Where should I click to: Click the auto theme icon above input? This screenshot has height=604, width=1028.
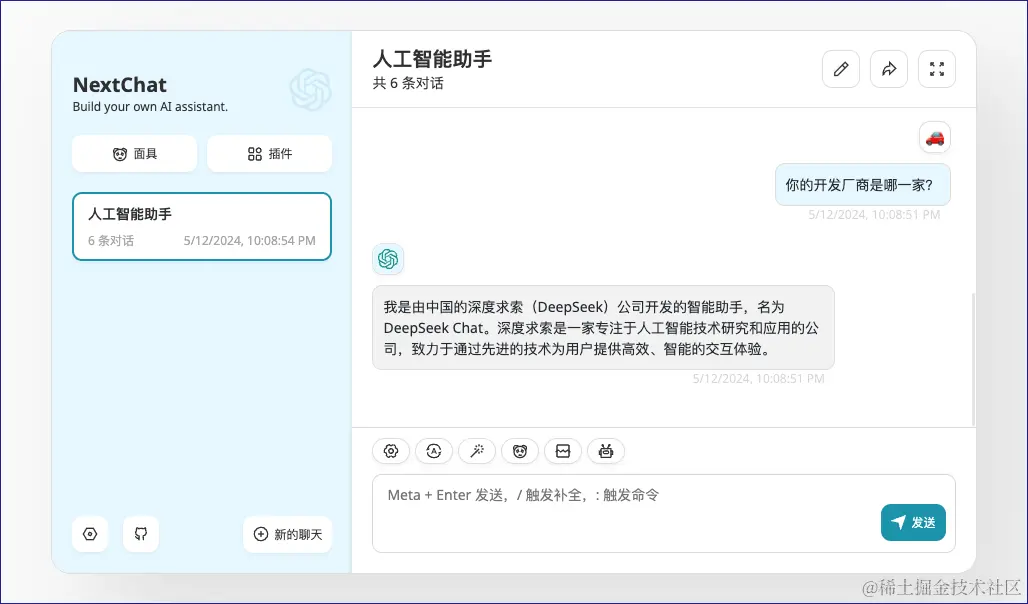[x=434, y=451]
